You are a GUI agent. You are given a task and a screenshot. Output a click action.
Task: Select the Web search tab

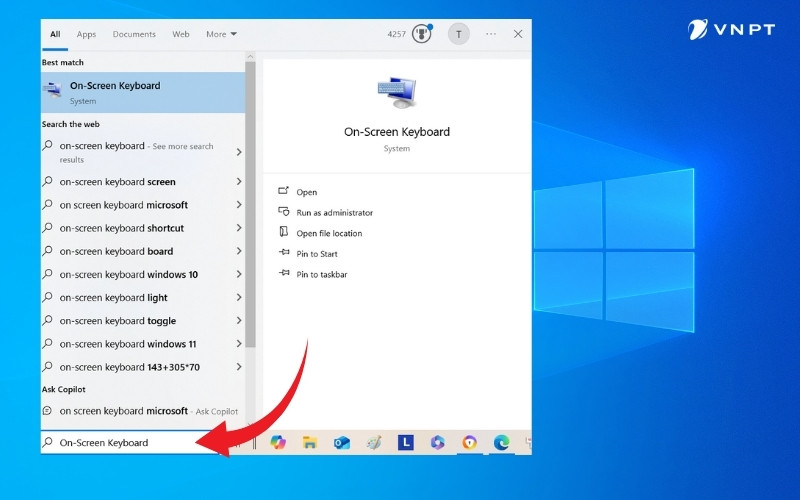181,34
